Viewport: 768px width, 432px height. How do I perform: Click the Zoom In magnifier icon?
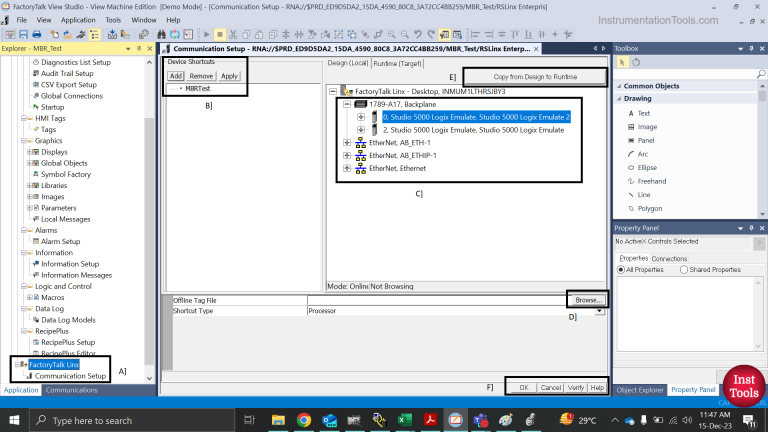(391, 34)
